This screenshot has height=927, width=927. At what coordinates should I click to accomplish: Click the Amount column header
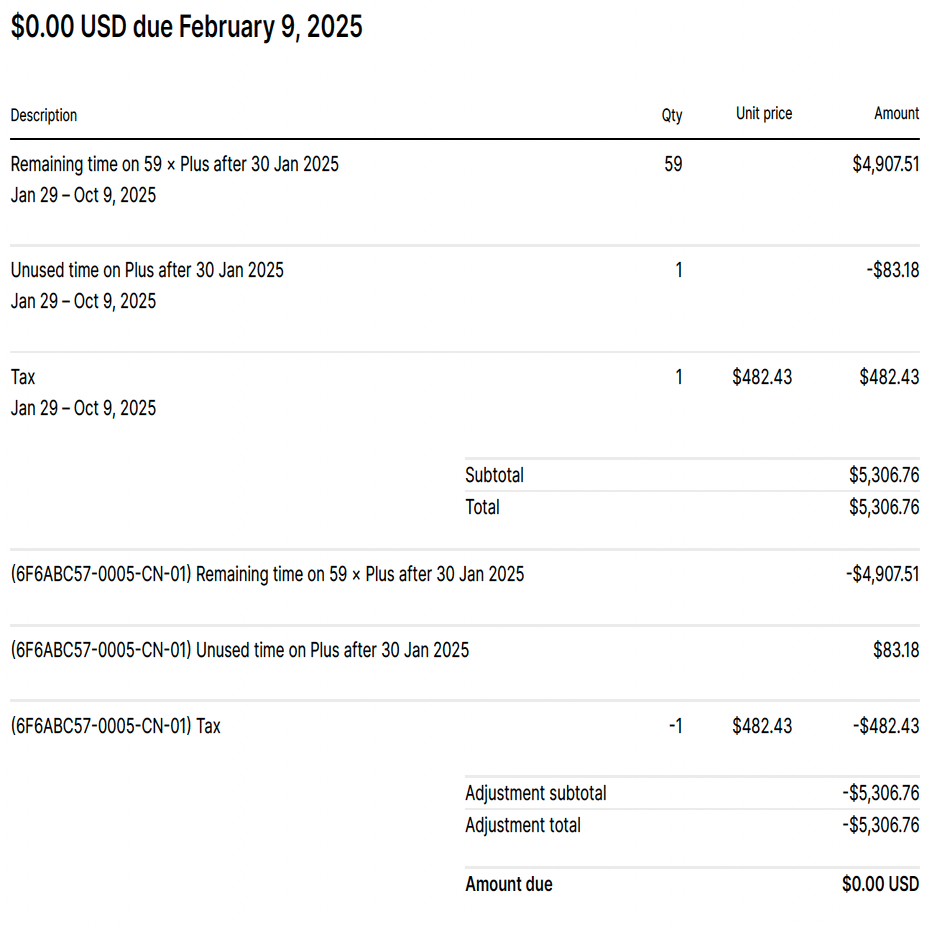coord(896,114)
